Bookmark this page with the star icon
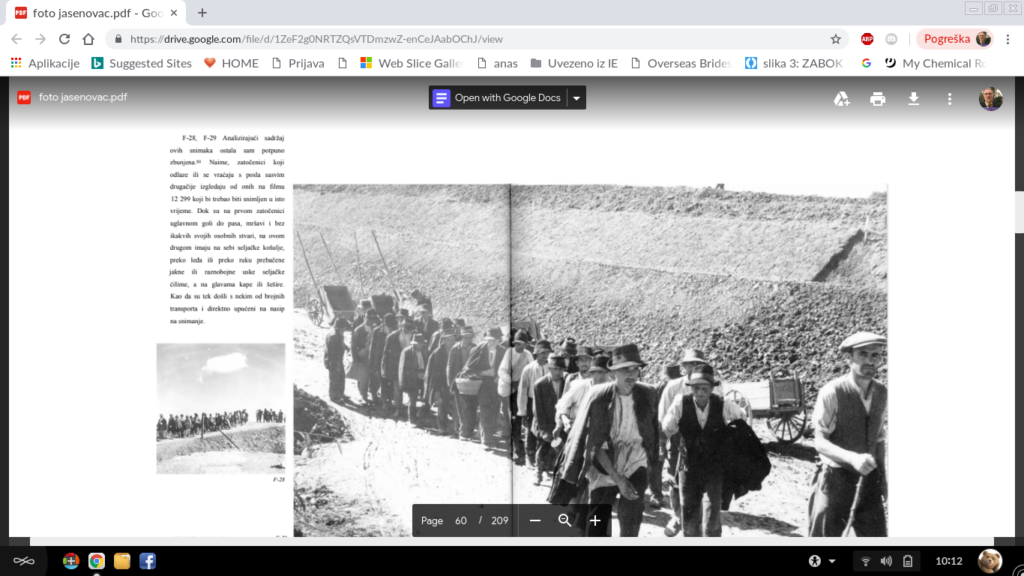Viewport: 1024px width, 576px height. [x=836, y=39]
